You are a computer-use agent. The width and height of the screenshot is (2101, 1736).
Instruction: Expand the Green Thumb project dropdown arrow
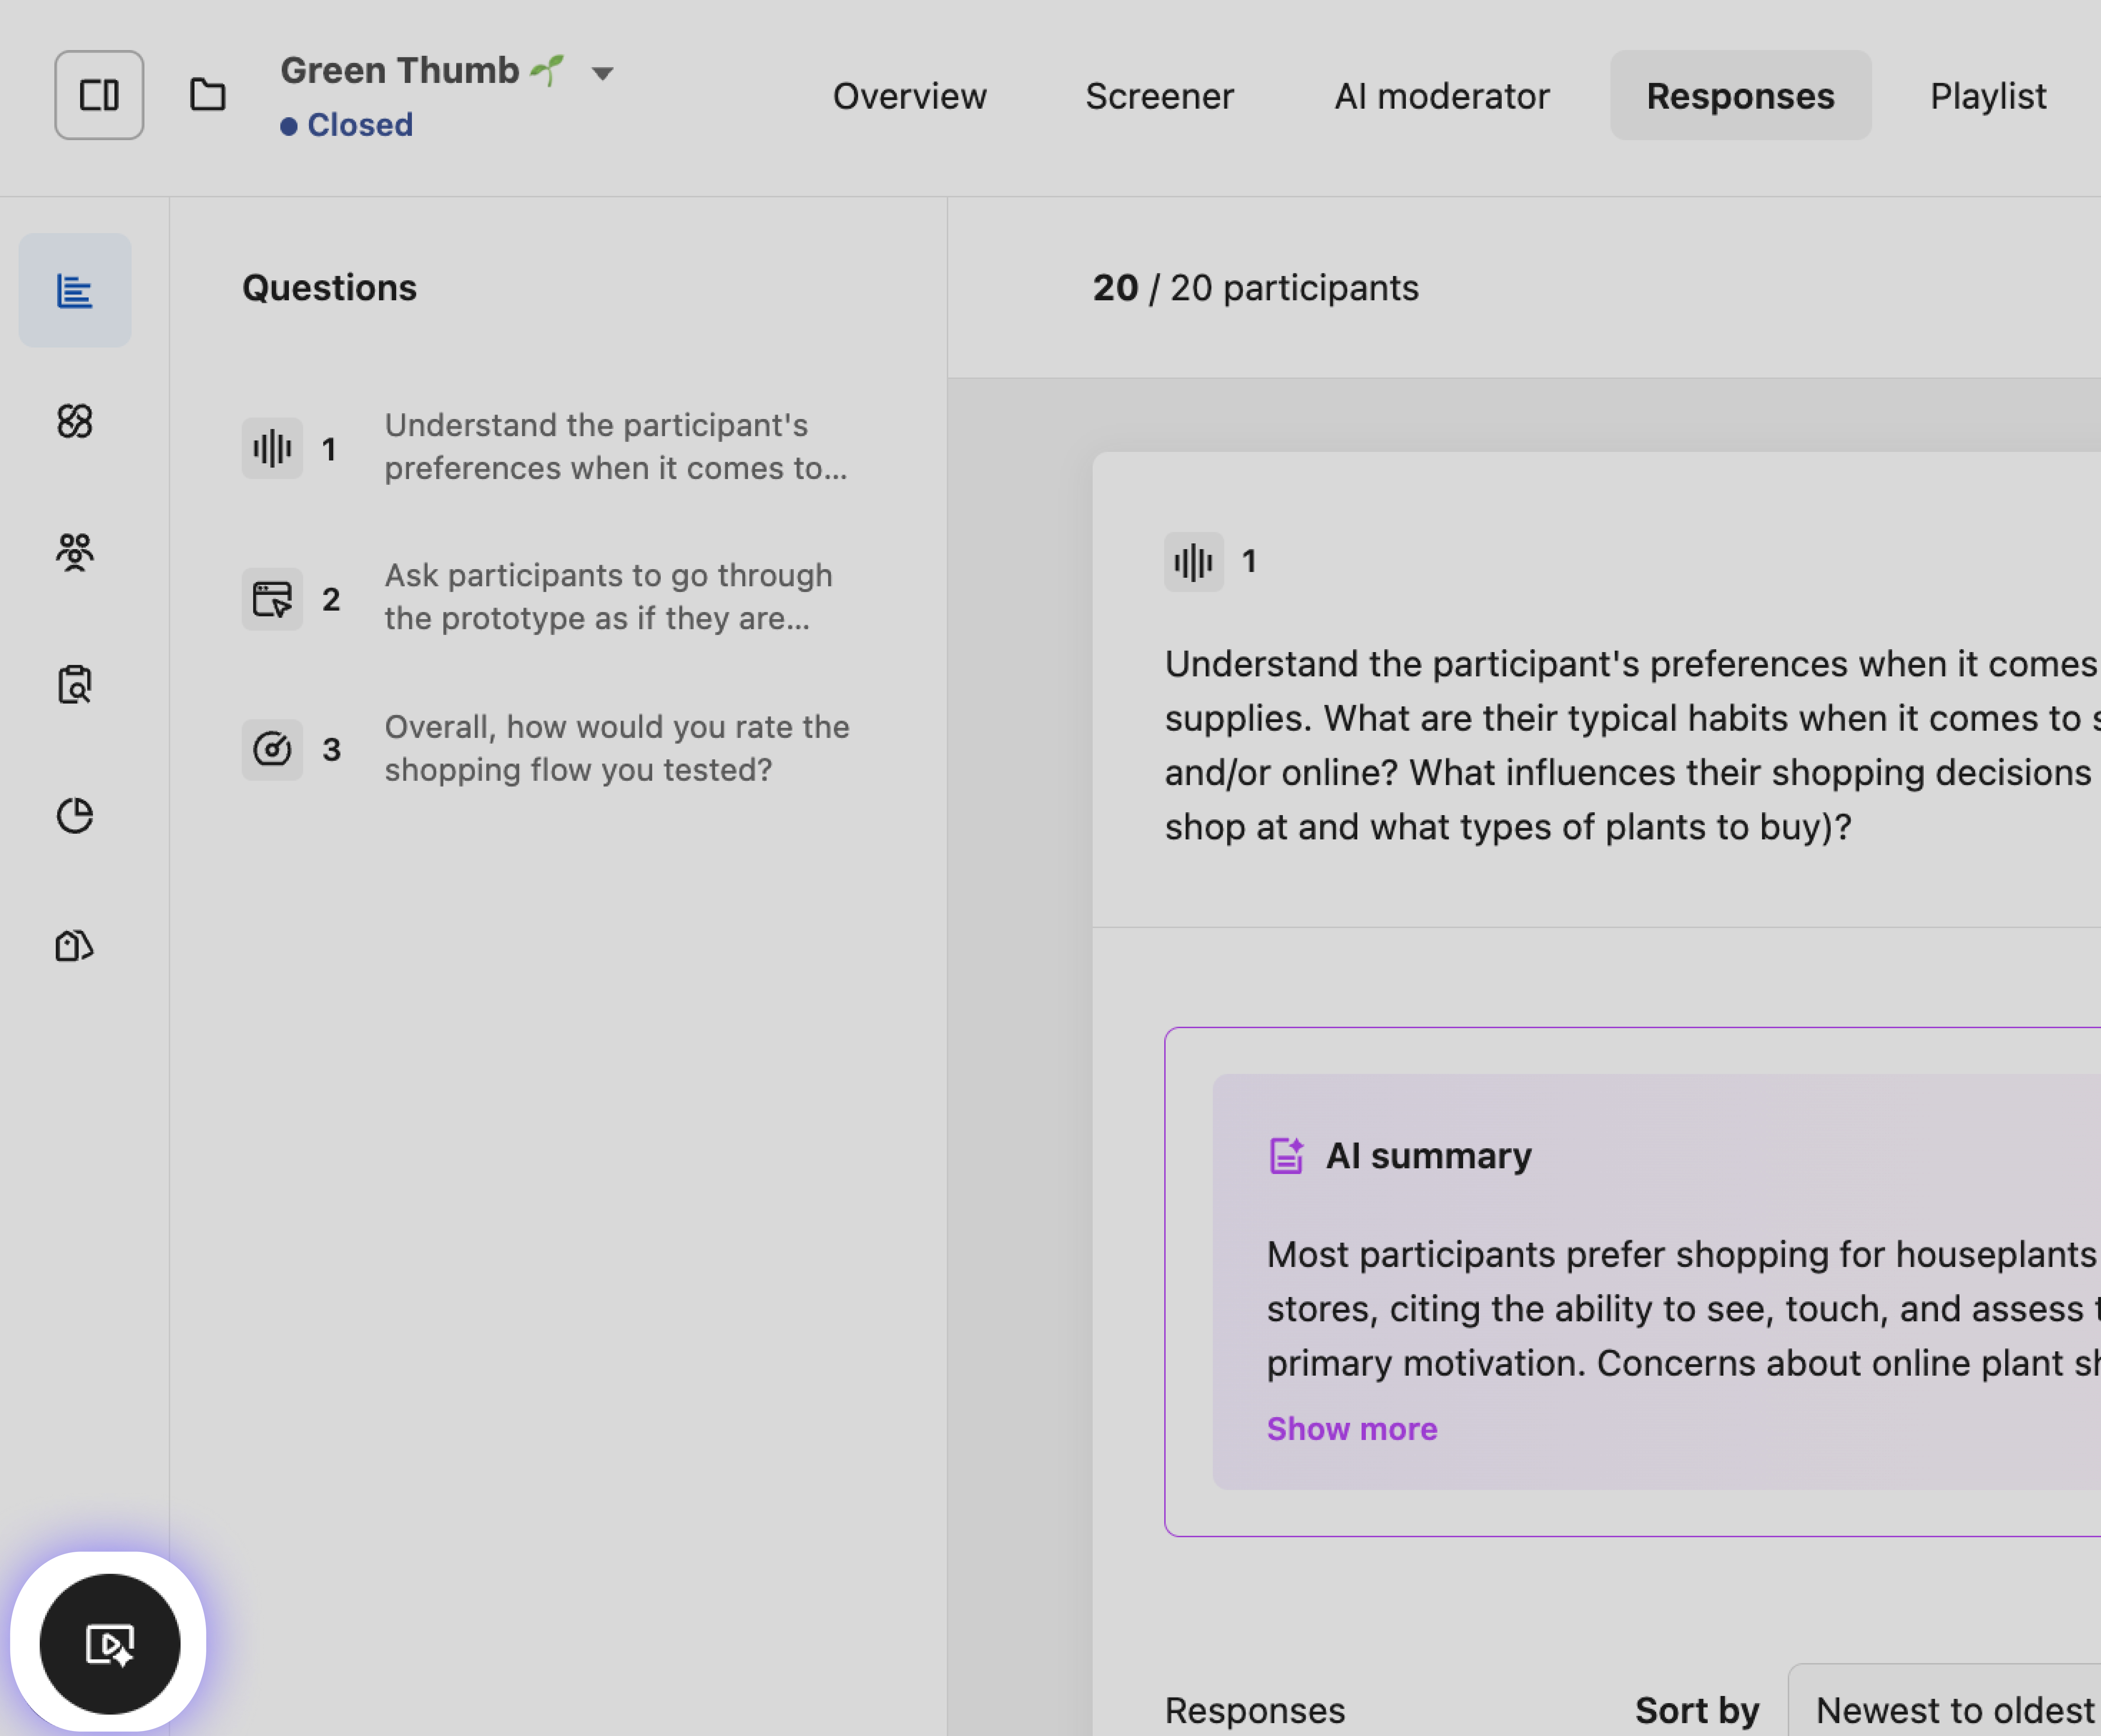point(602,73)
